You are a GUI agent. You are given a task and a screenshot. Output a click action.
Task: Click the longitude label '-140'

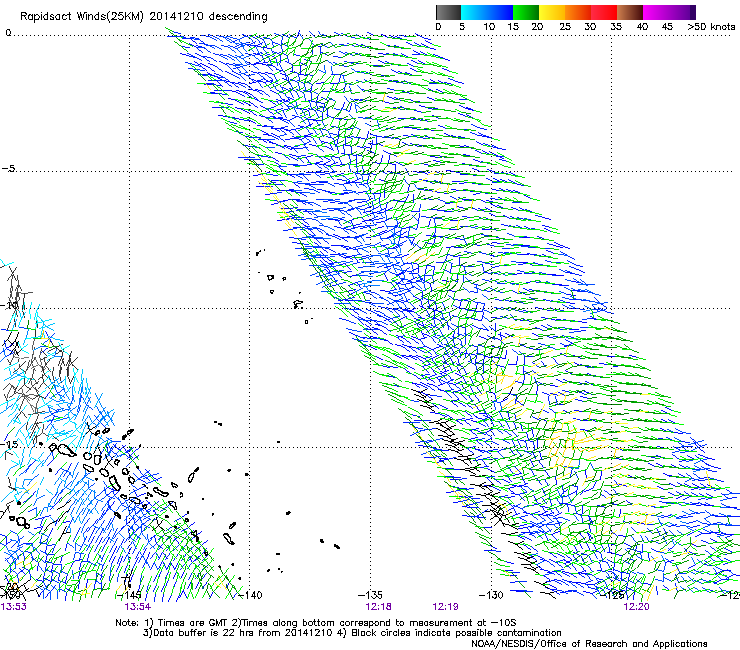[250, 595]
